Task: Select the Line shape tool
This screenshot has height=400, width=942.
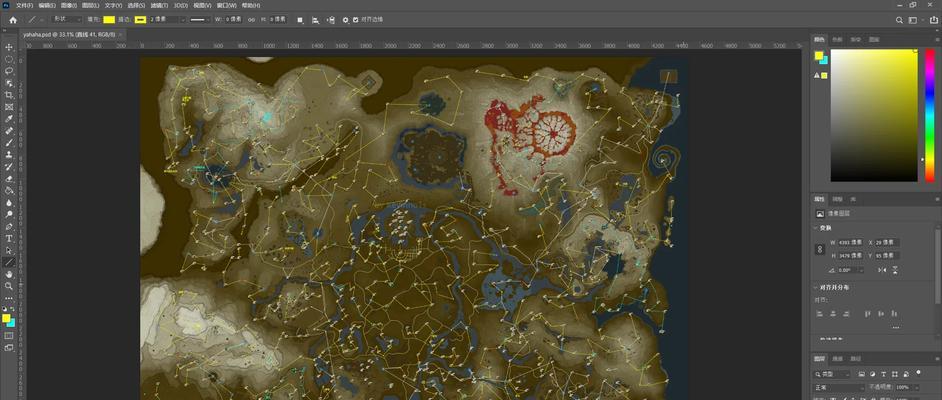Action: [9, 262]
